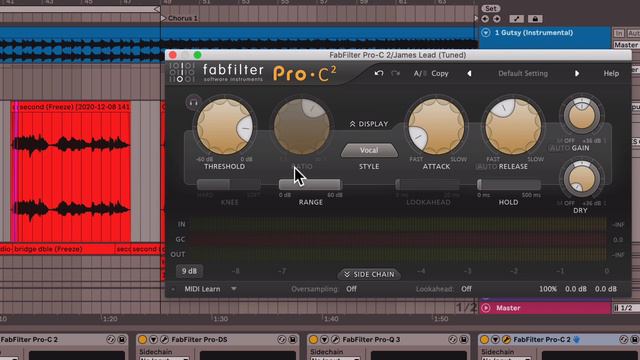Click save preset icon on FabFilter Pro-Q 3 device
Screen dimensions: 640x360
(464, 340)
